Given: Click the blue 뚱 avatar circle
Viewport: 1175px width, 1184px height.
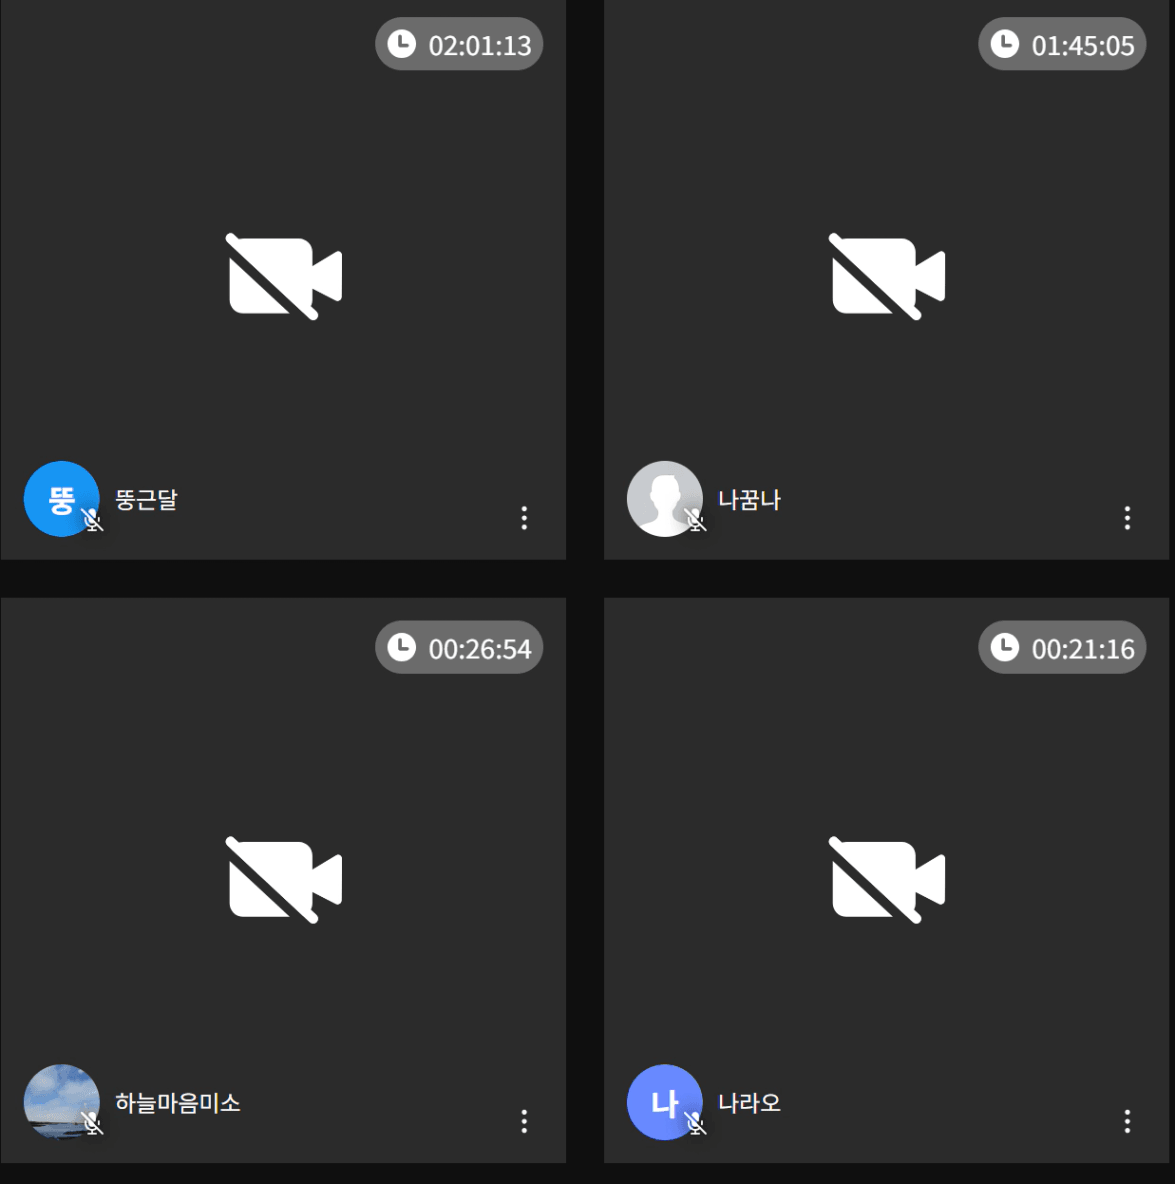Looking at the screenshot, I should pyautogui.click(x=61, y=498).
